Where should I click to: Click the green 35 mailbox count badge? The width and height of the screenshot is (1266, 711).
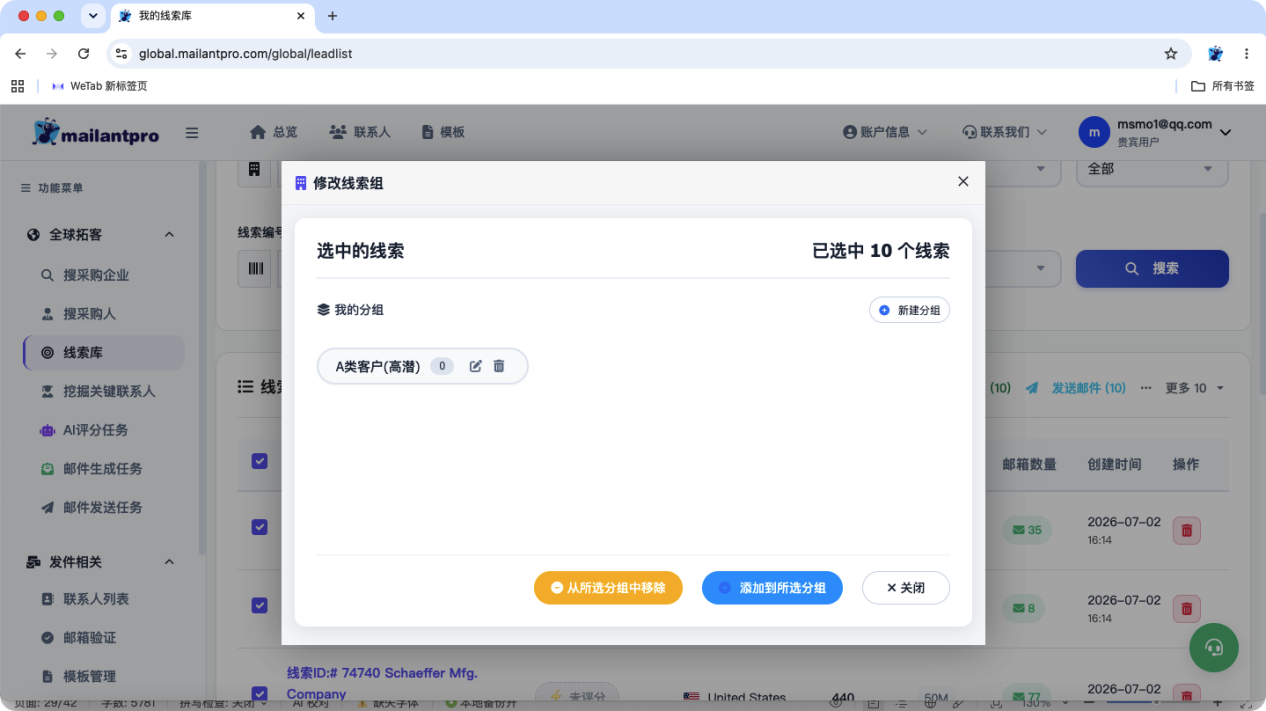click(1027, 530)
